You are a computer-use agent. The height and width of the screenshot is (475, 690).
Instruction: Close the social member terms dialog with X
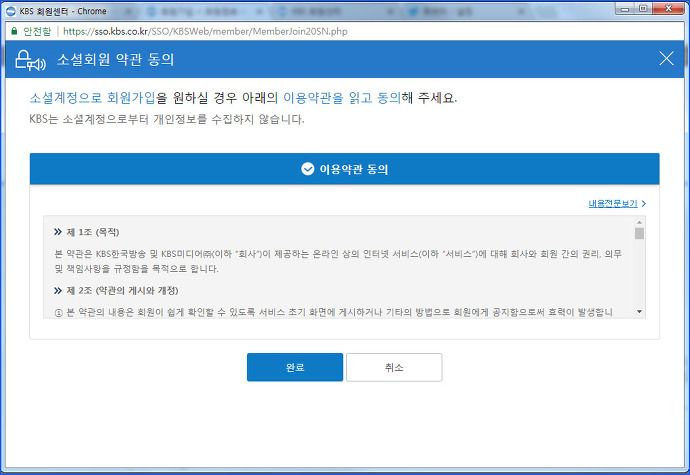[666, 58]
